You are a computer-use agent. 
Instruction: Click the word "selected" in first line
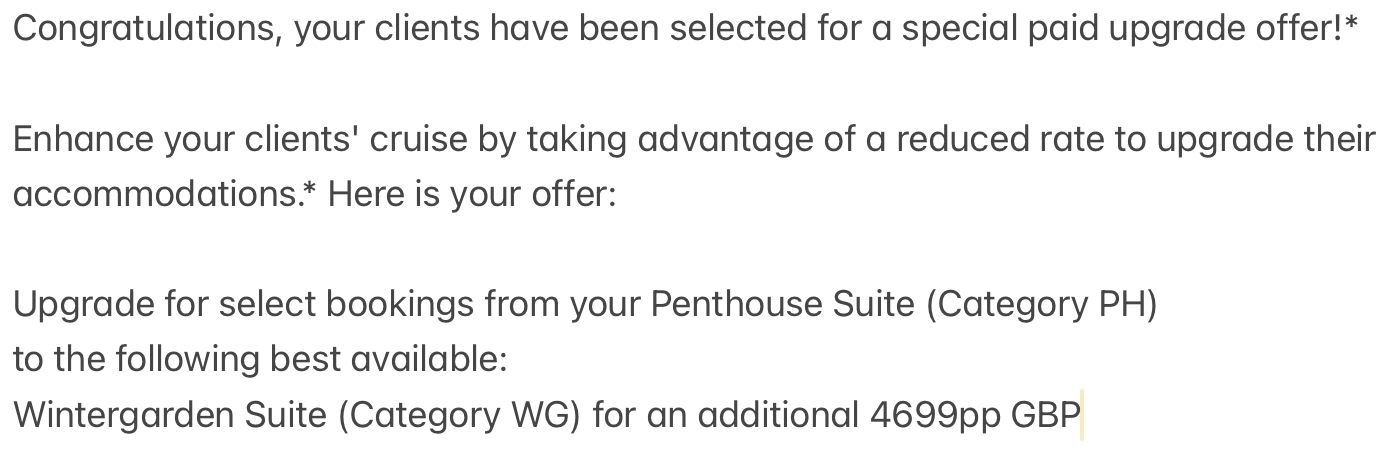(734, 28)
